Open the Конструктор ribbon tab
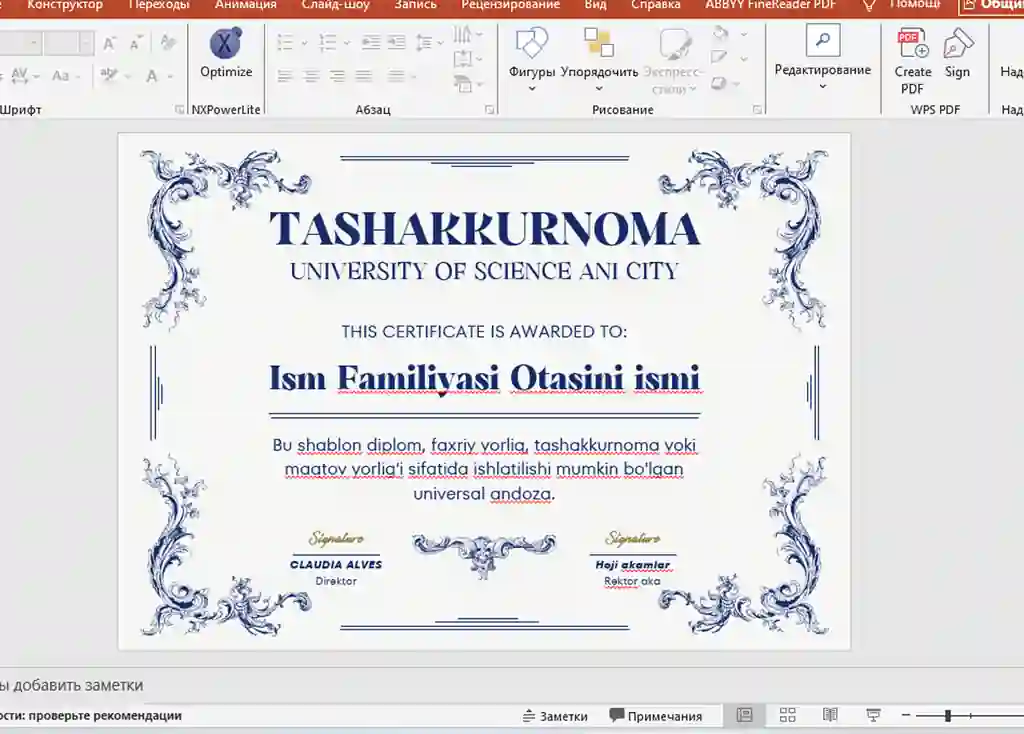Image resolution: width=1024 pixels, height=734 pixels. click(x=65, y=5)
